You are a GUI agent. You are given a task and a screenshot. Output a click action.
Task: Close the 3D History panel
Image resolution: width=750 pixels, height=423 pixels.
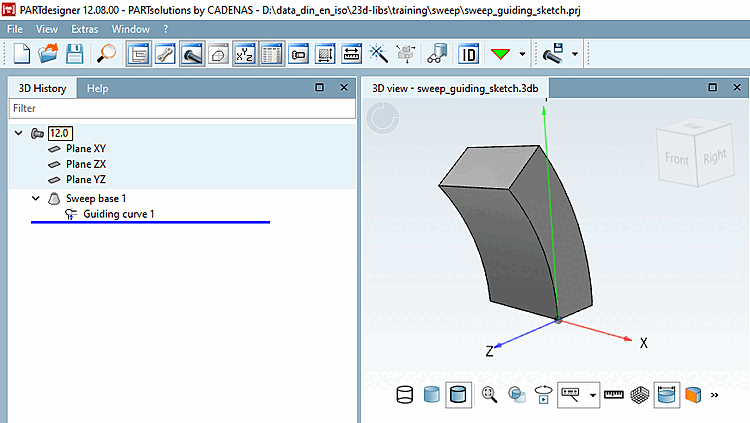coord(344,87)
